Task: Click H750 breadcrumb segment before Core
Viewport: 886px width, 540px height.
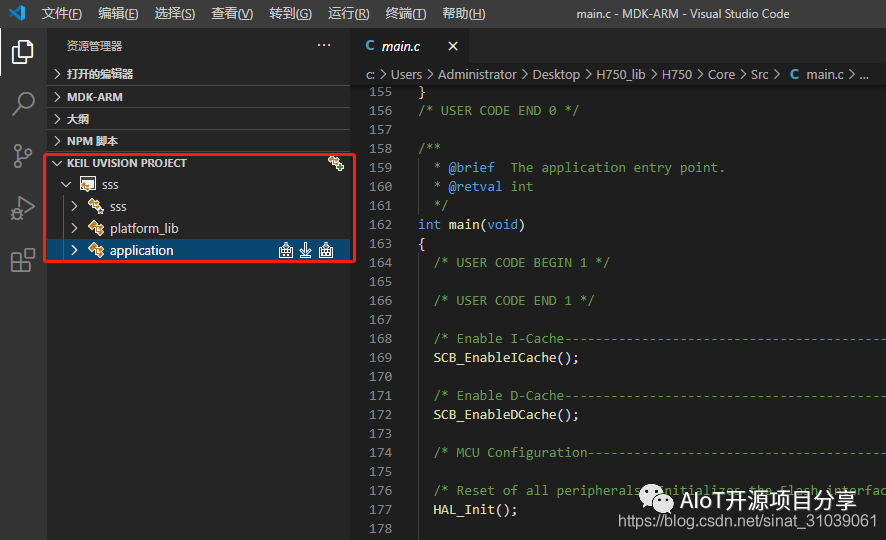Action: click(676, 75)
